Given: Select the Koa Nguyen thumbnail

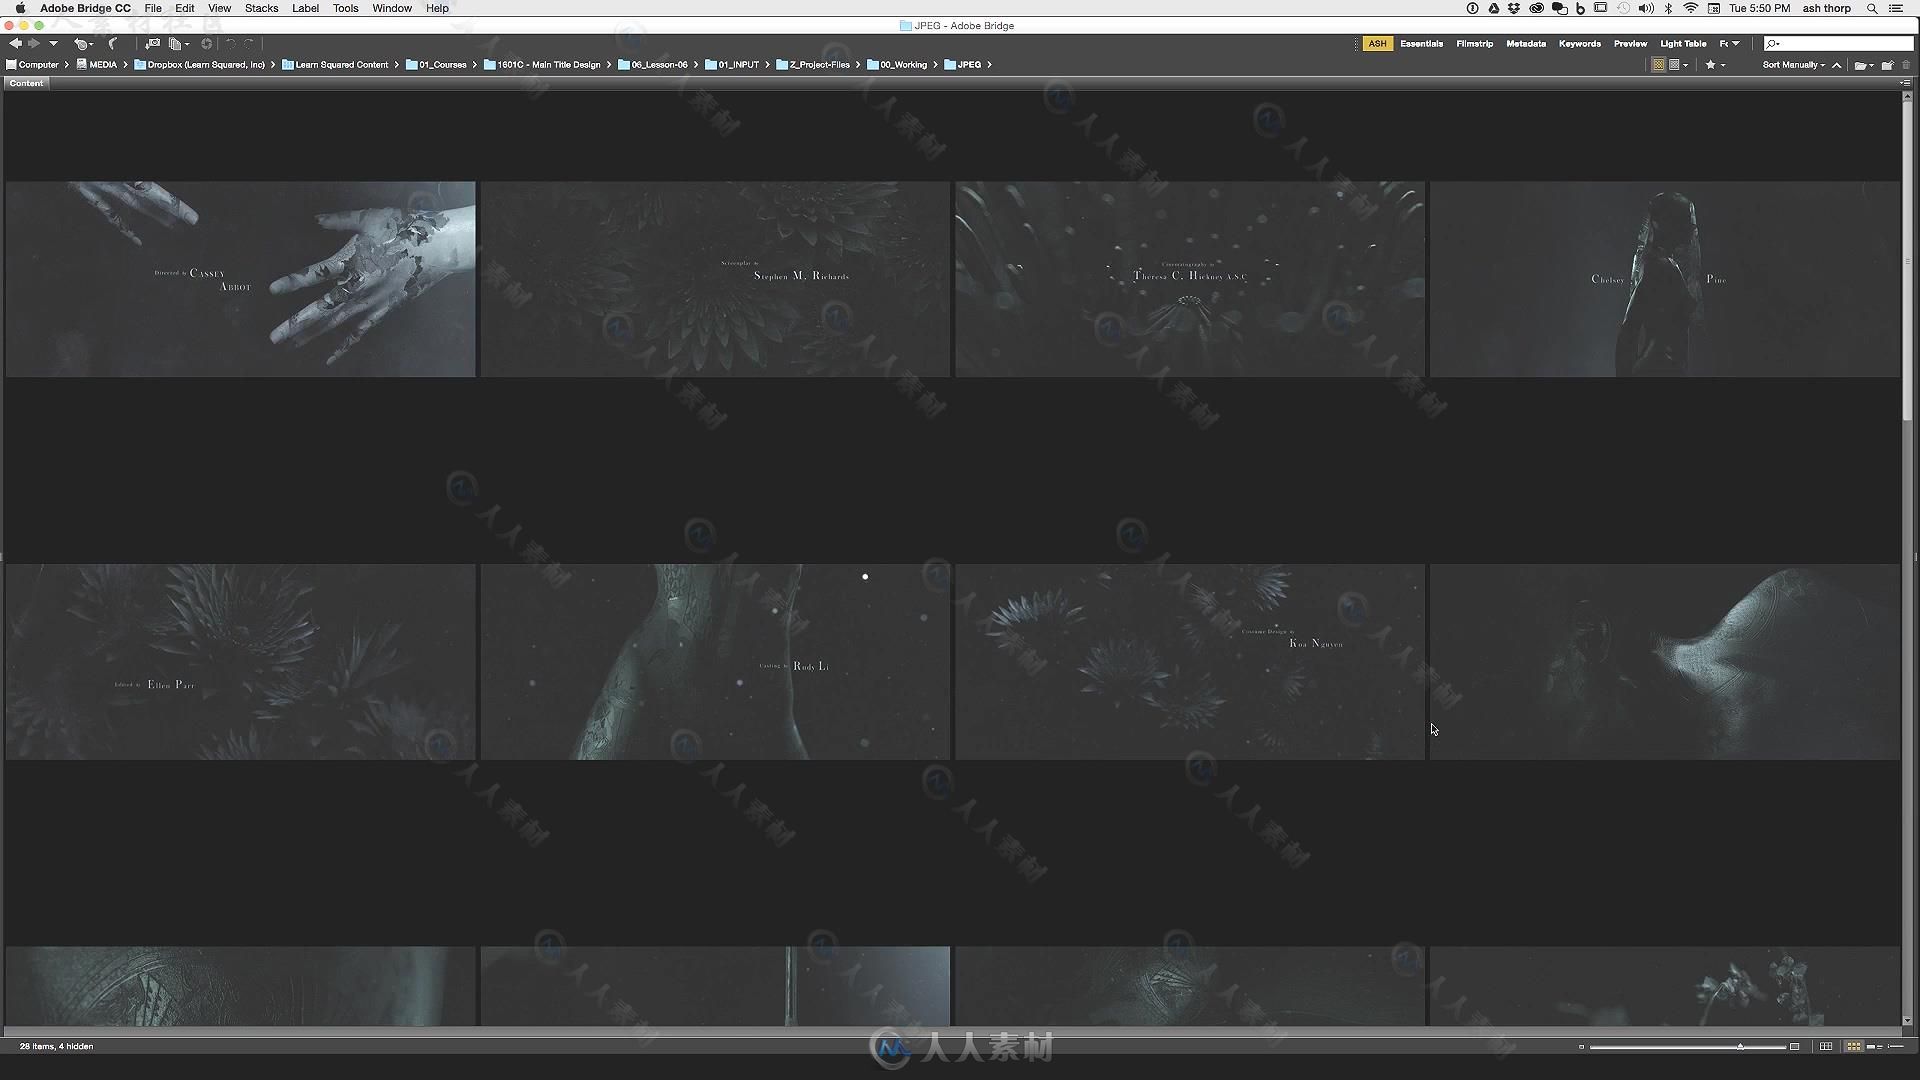Looking at the screenshot, I should point(1190,661).
